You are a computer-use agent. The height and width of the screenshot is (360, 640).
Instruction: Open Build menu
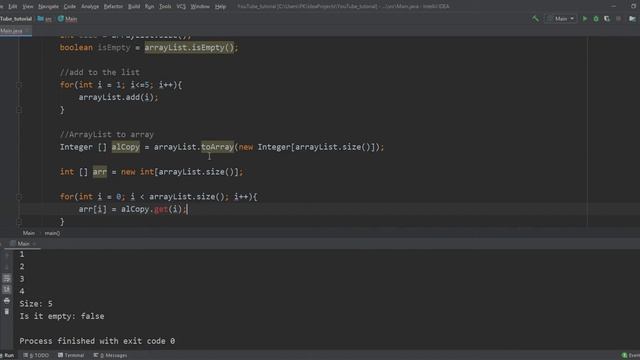pyautogui.click(x=134, y=7)
